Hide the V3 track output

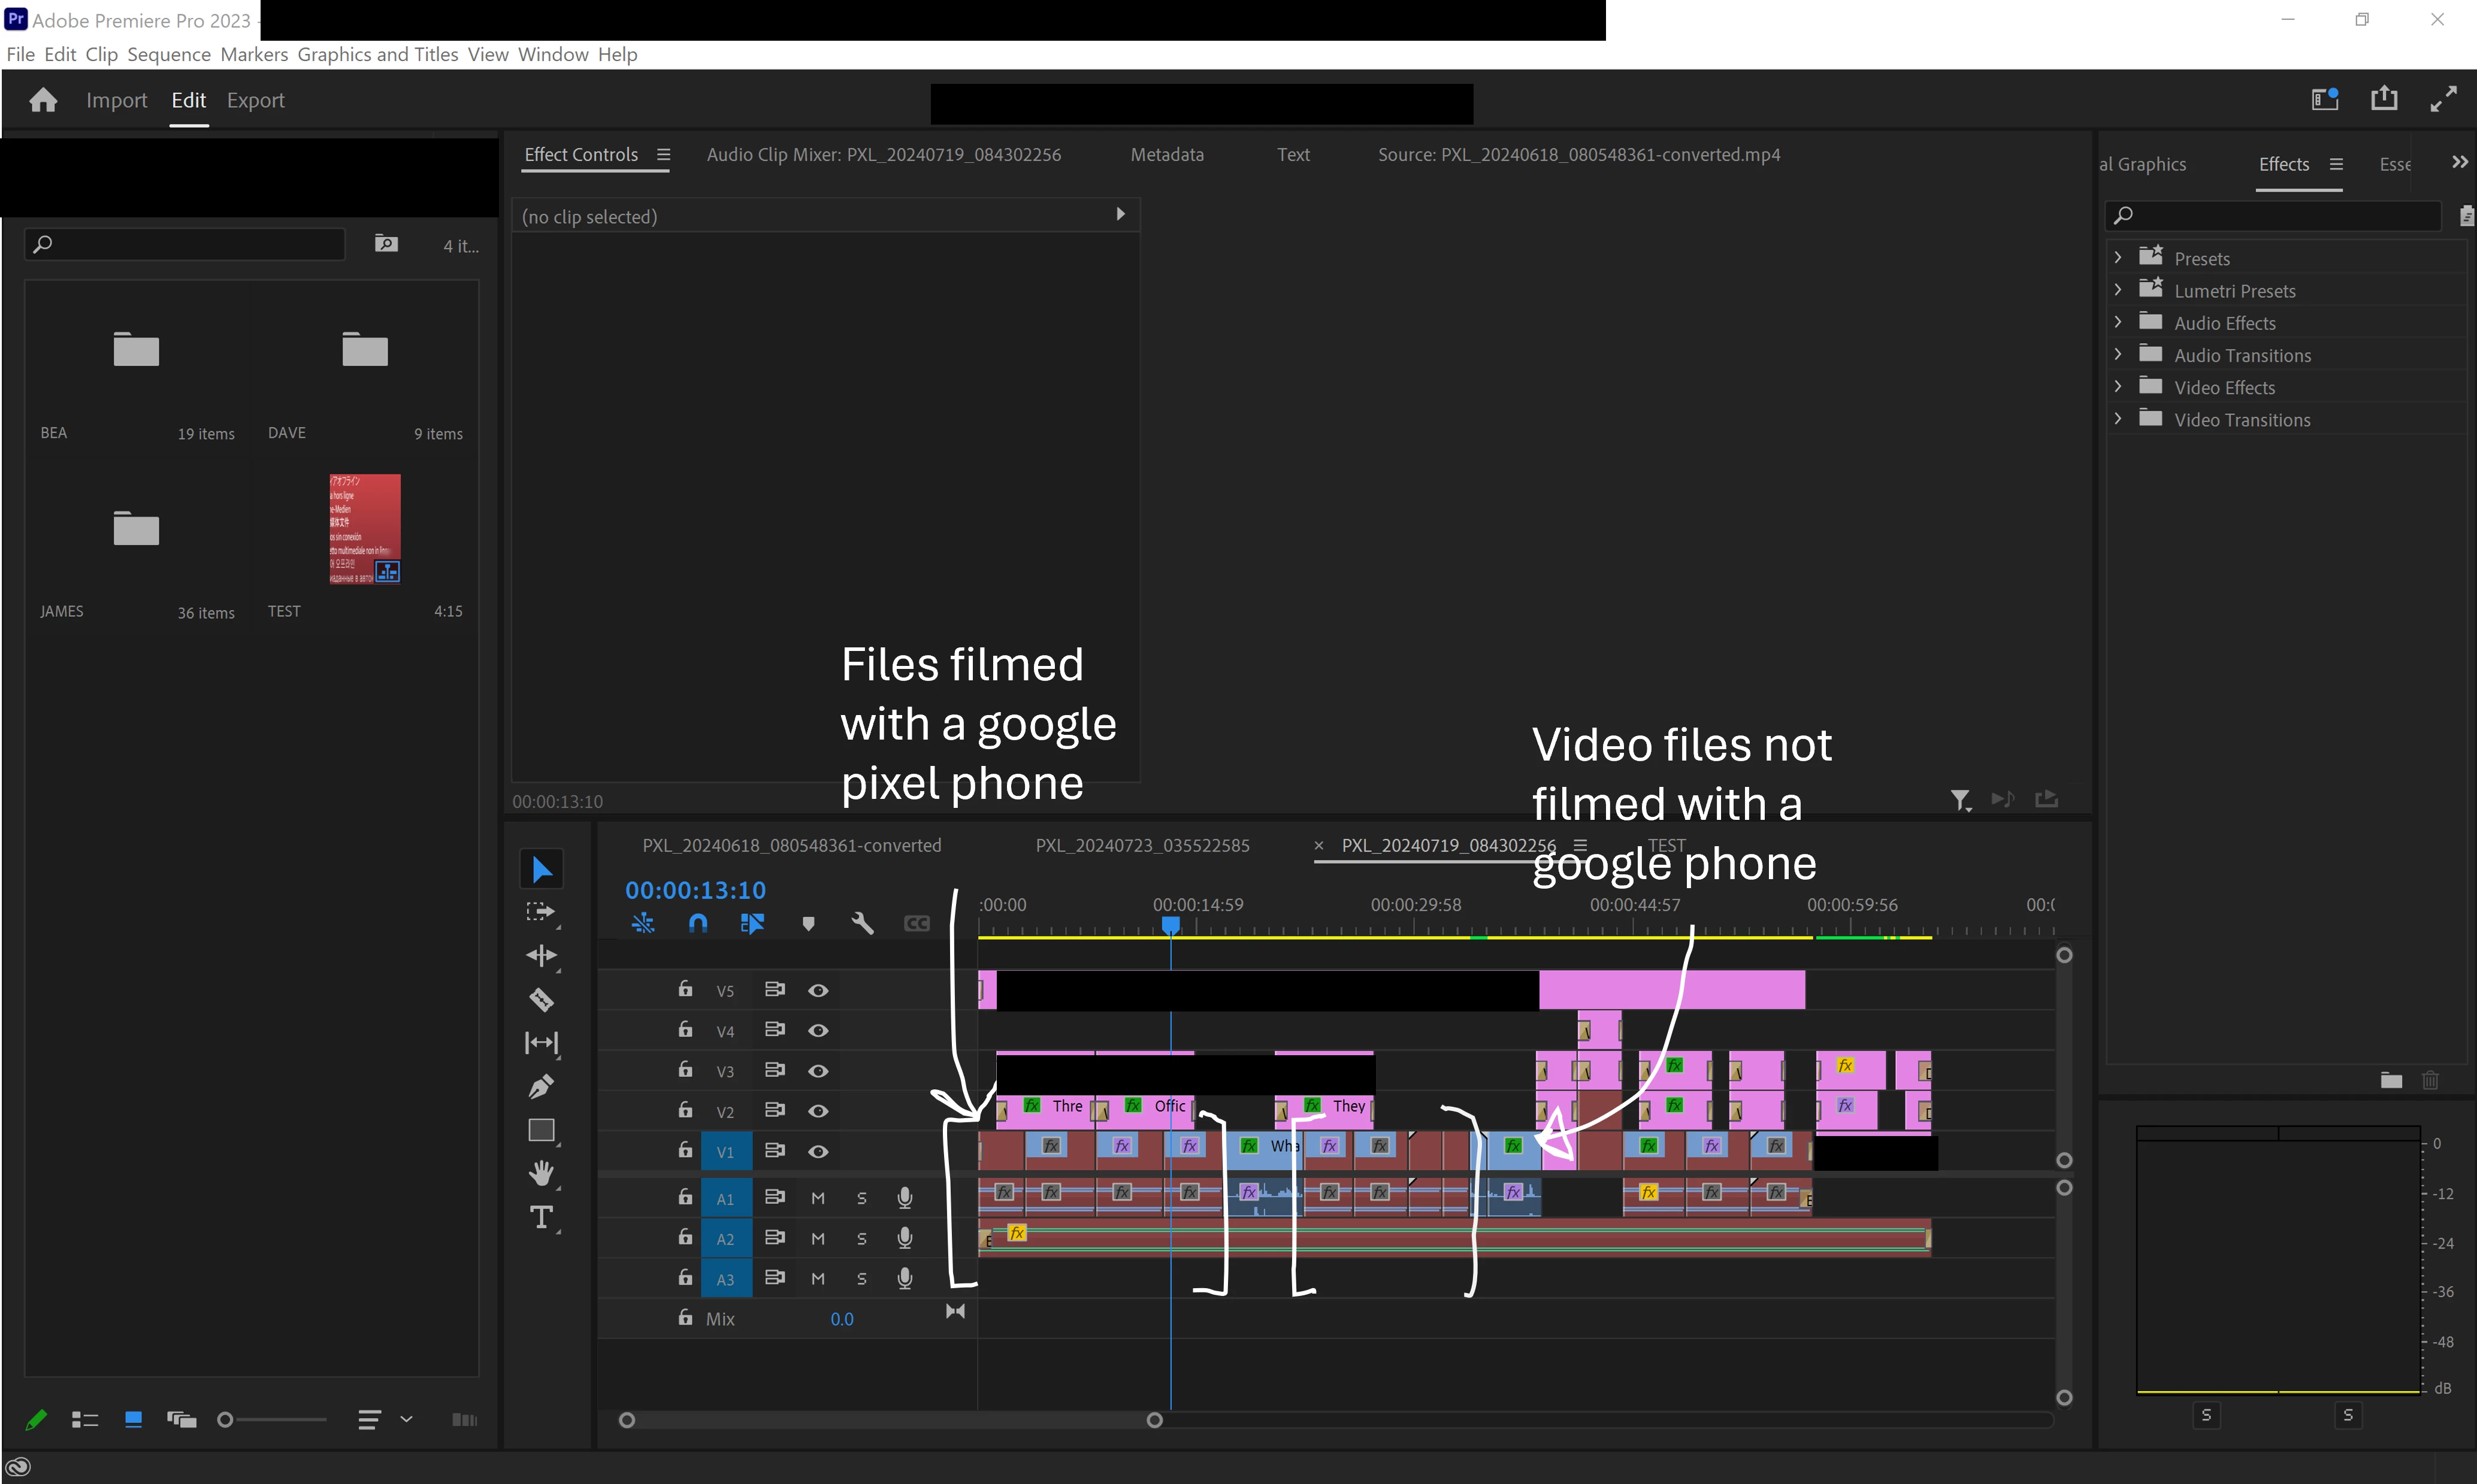pyautogui.click(x=817, y=1070)
